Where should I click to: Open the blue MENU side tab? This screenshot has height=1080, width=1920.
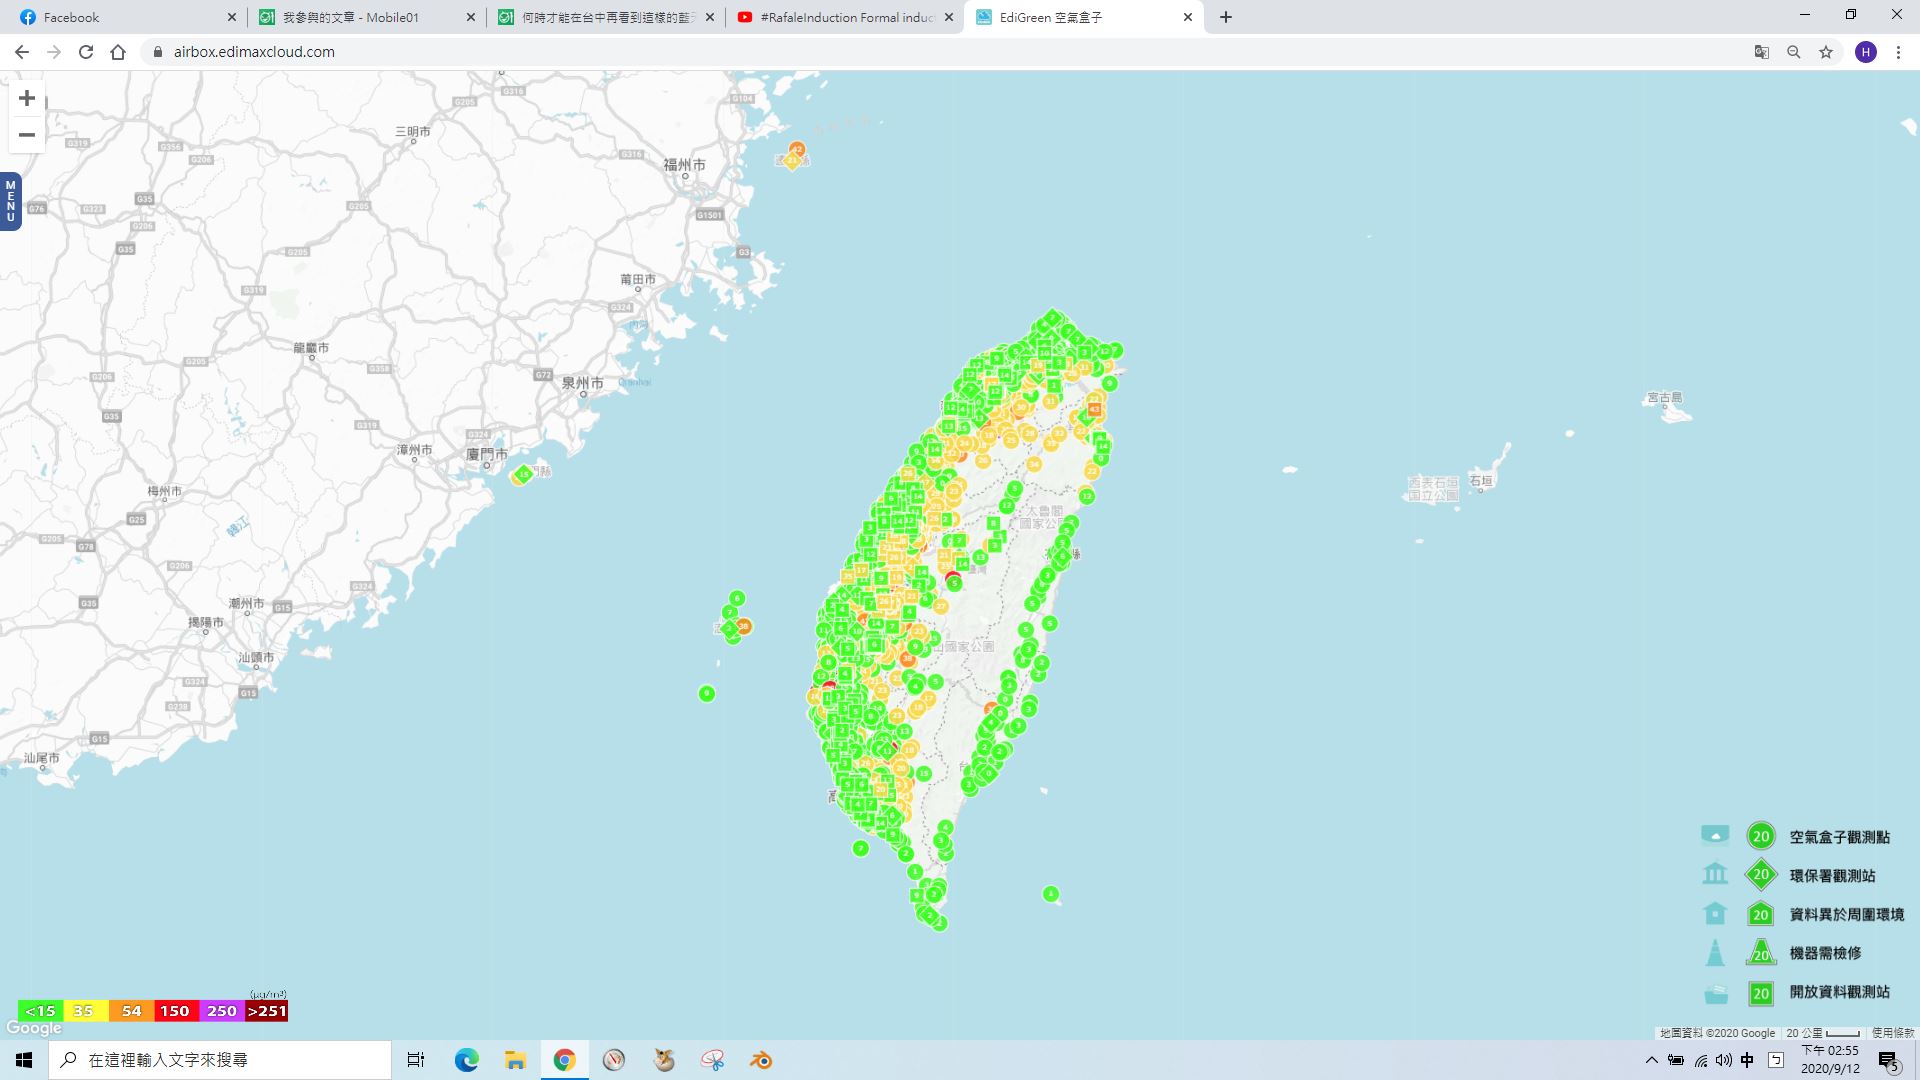(x=10, y=201)
